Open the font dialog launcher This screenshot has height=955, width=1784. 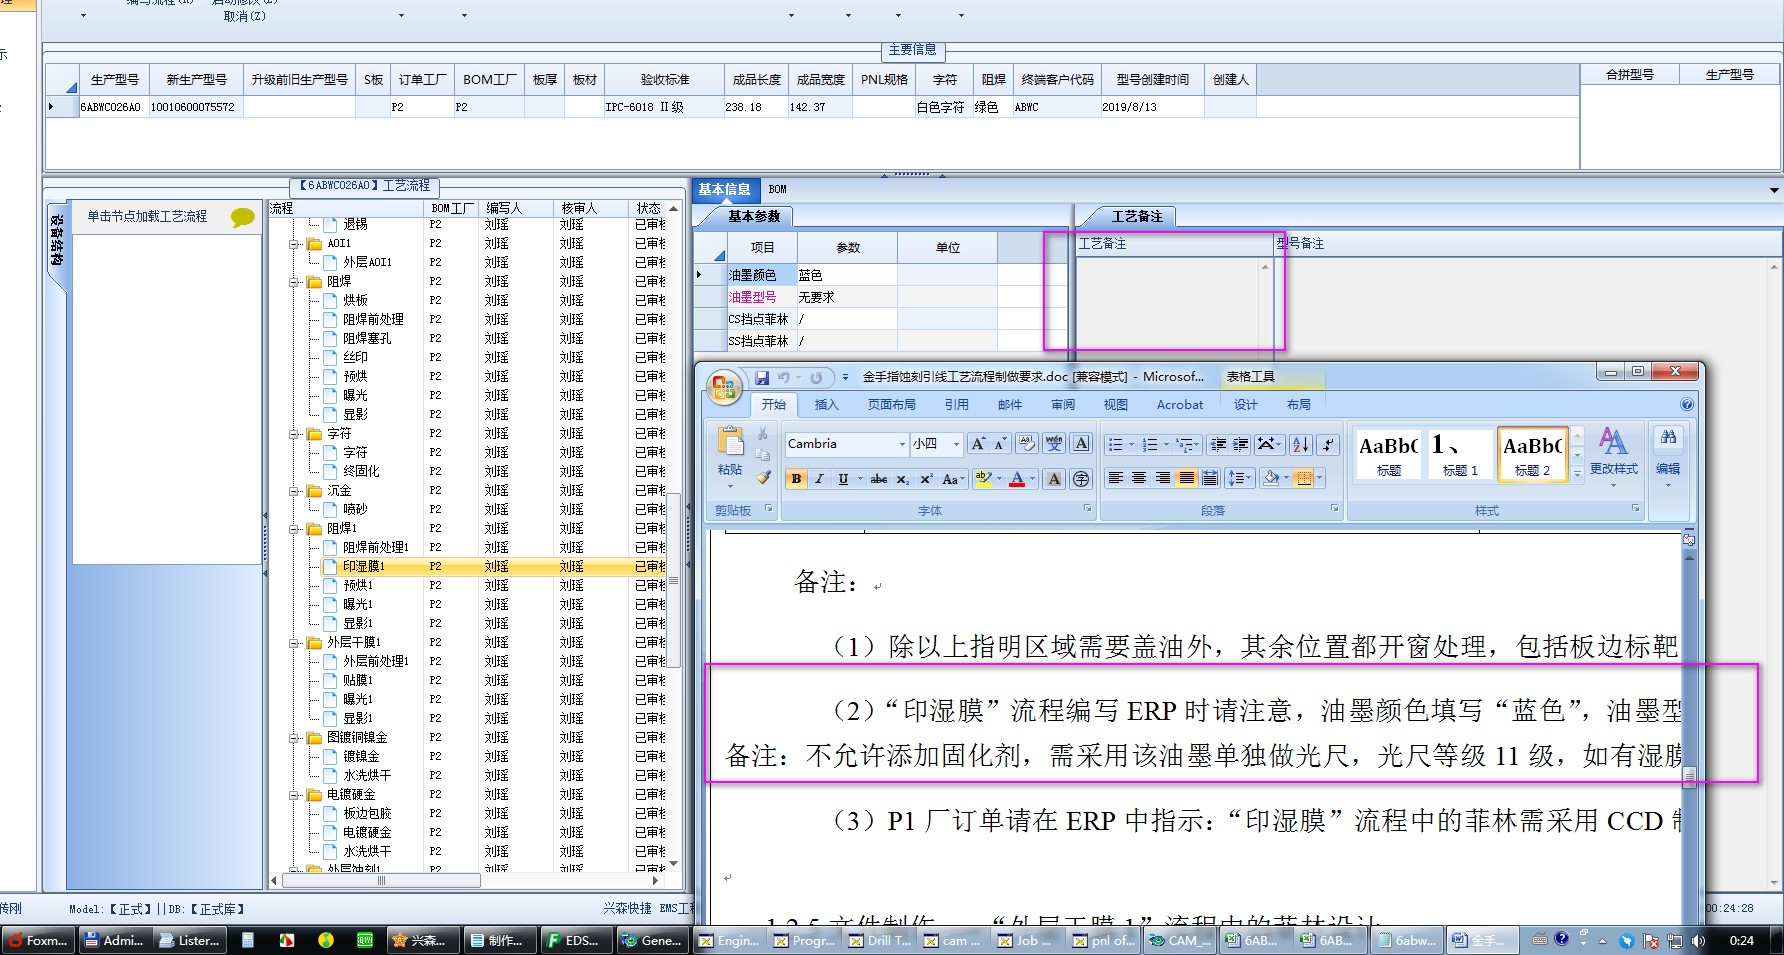[1088, 509]
